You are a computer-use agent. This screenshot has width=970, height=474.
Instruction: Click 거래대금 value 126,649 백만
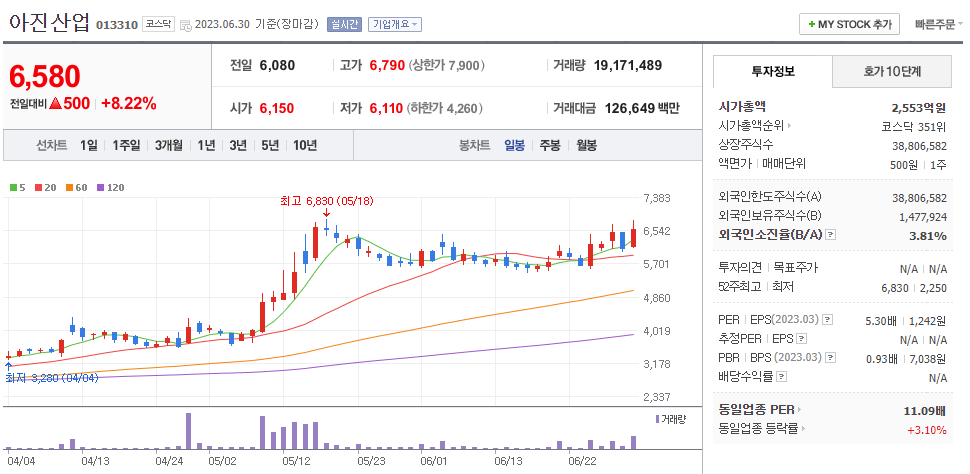(642, 109)
